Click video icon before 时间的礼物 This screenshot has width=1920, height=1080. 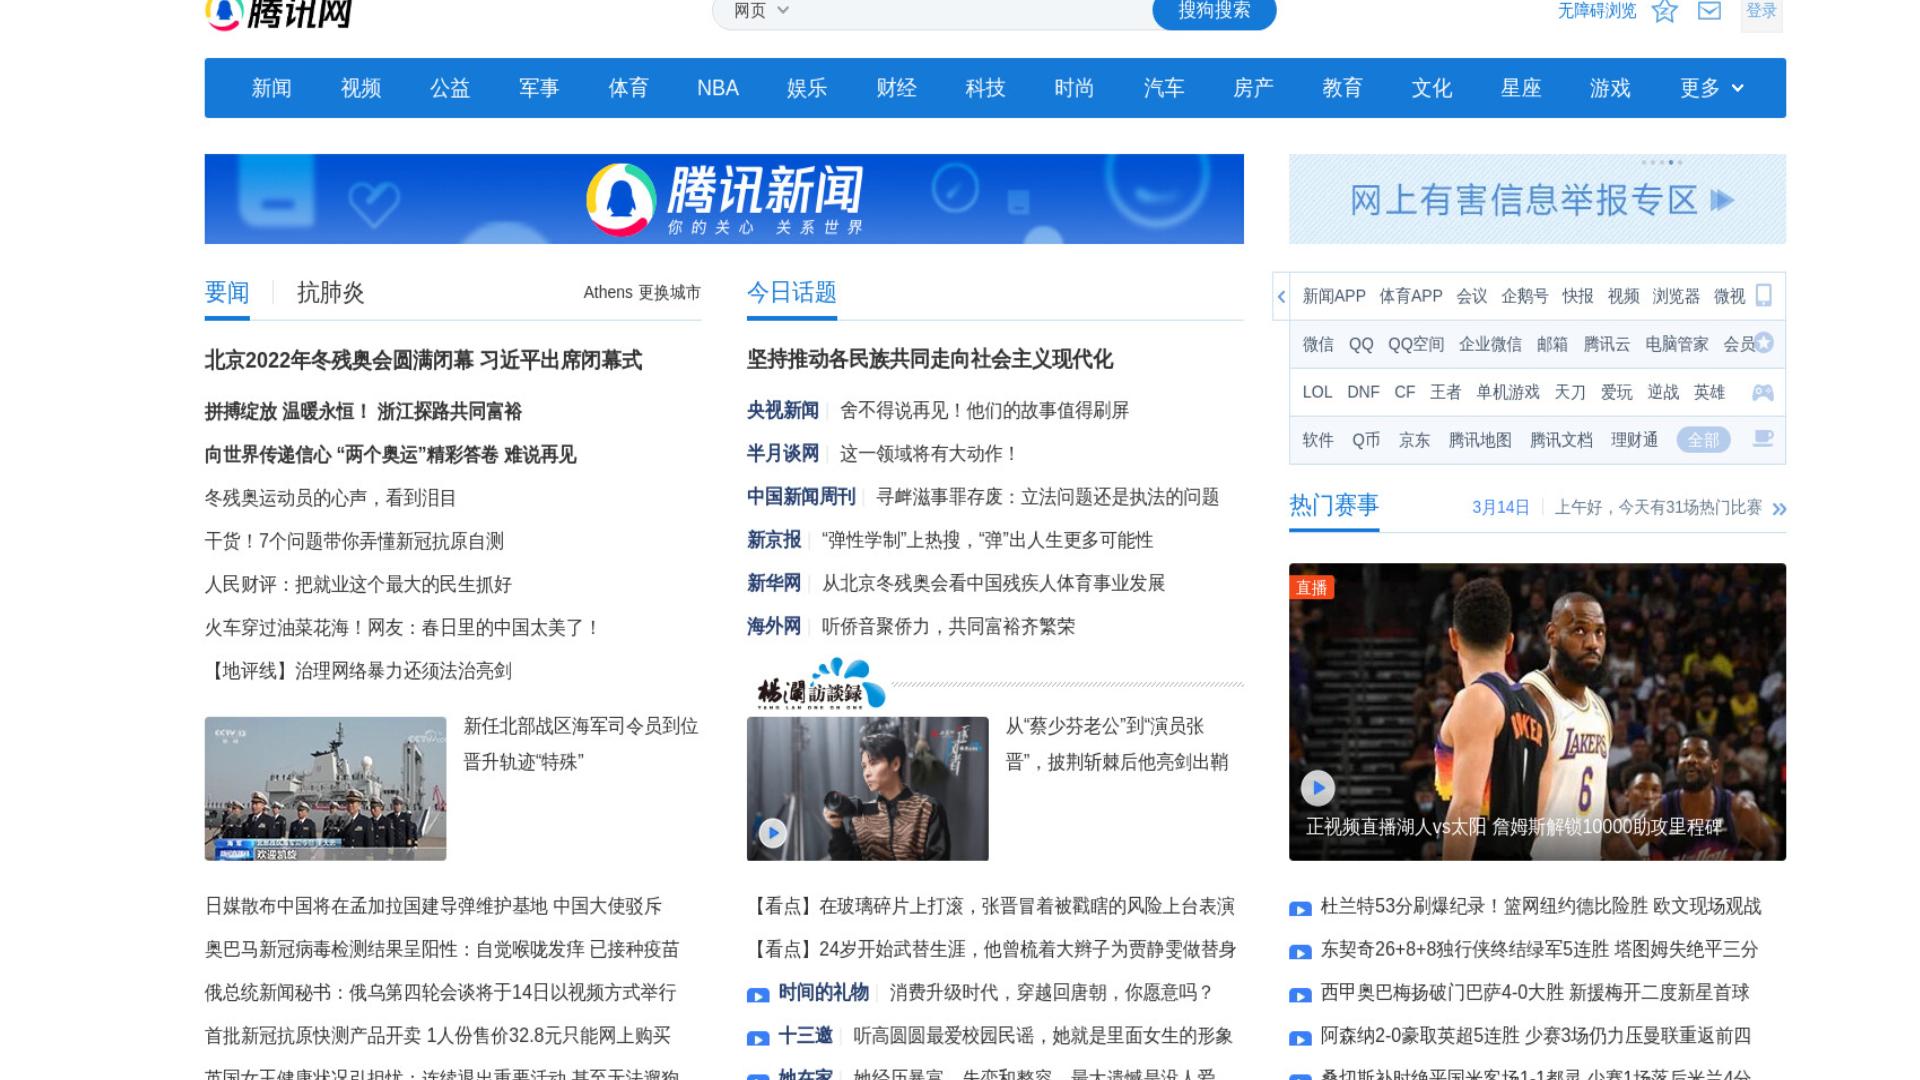click(x=758, y=995)
